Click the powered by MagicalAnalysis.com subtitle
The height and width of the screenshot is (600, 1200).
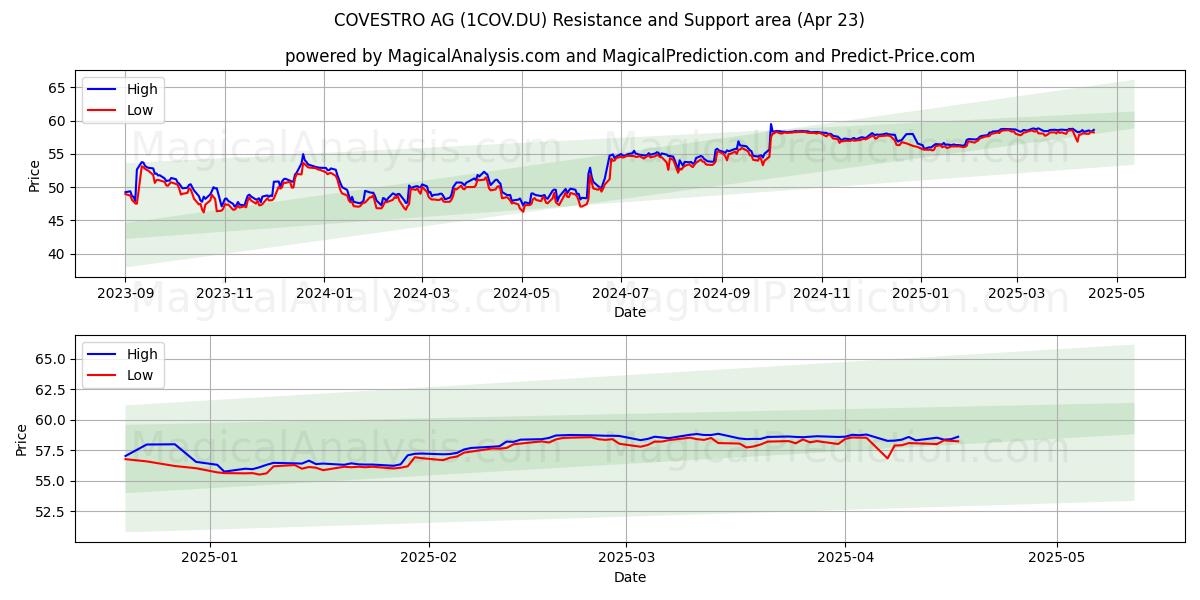(x=629, y=56)
